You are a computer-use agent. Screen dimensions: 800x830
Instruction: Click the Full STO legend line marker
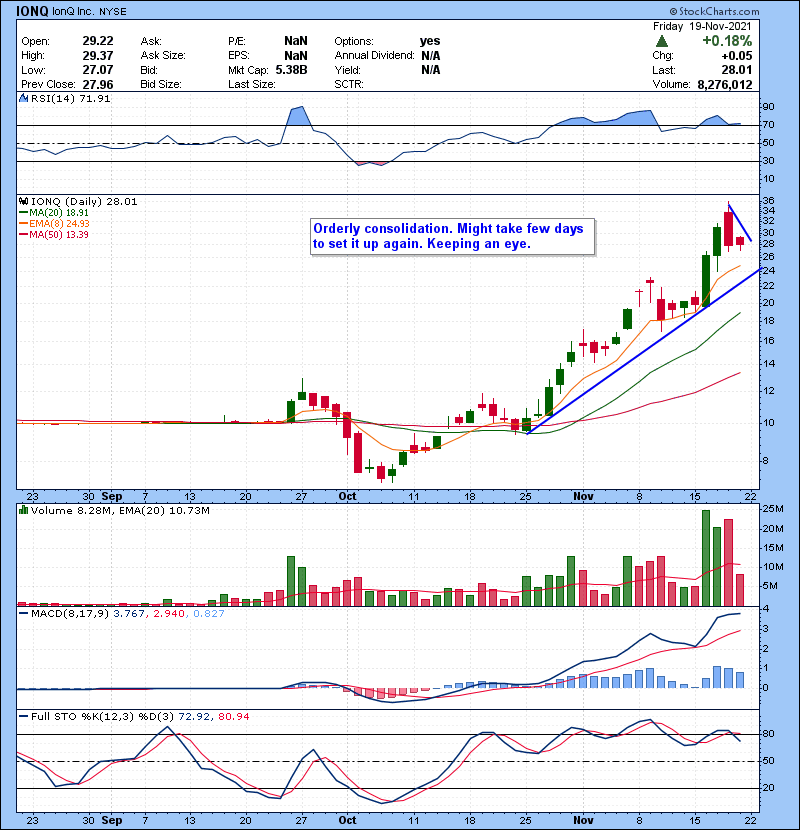(x=23, y=717)
